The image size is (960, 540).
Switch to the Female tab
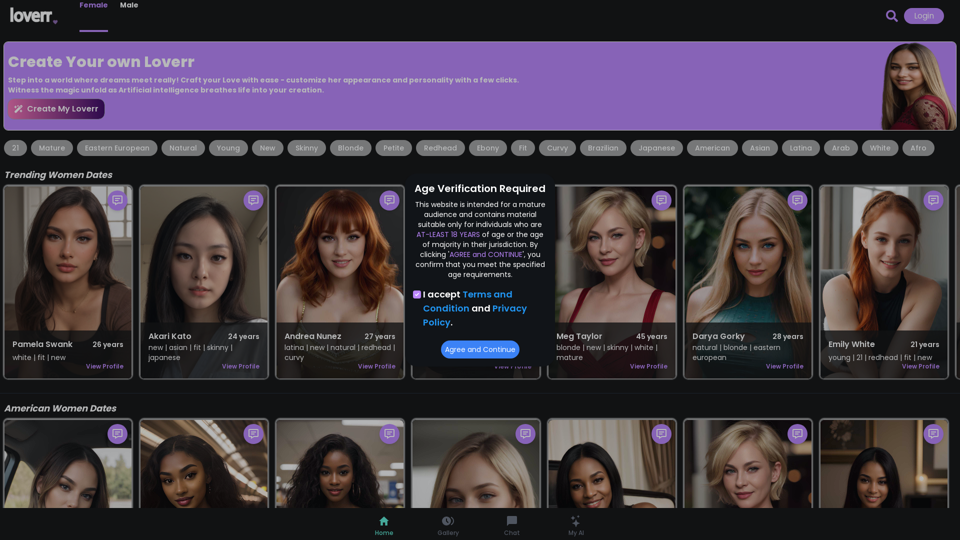(93, 6)
